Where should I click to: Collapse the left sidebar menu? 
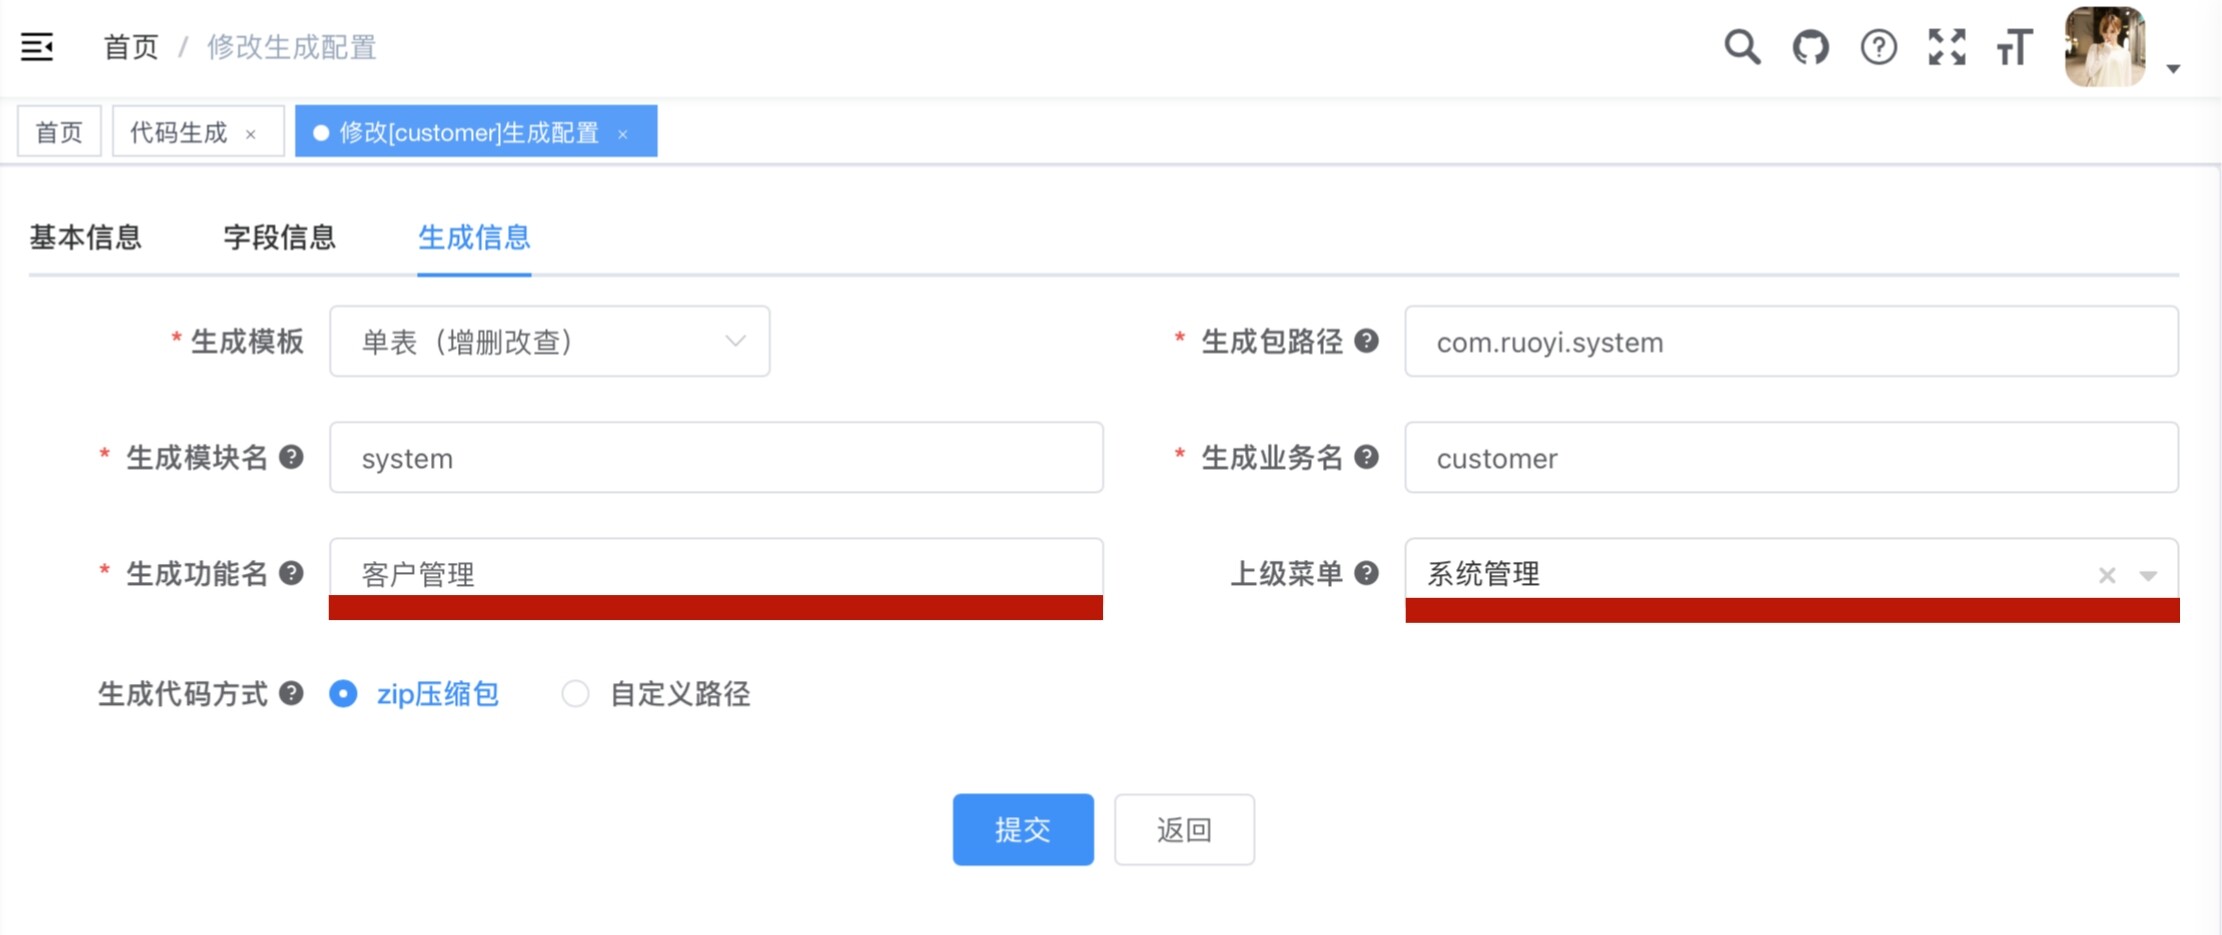click(x=36, y=46)
